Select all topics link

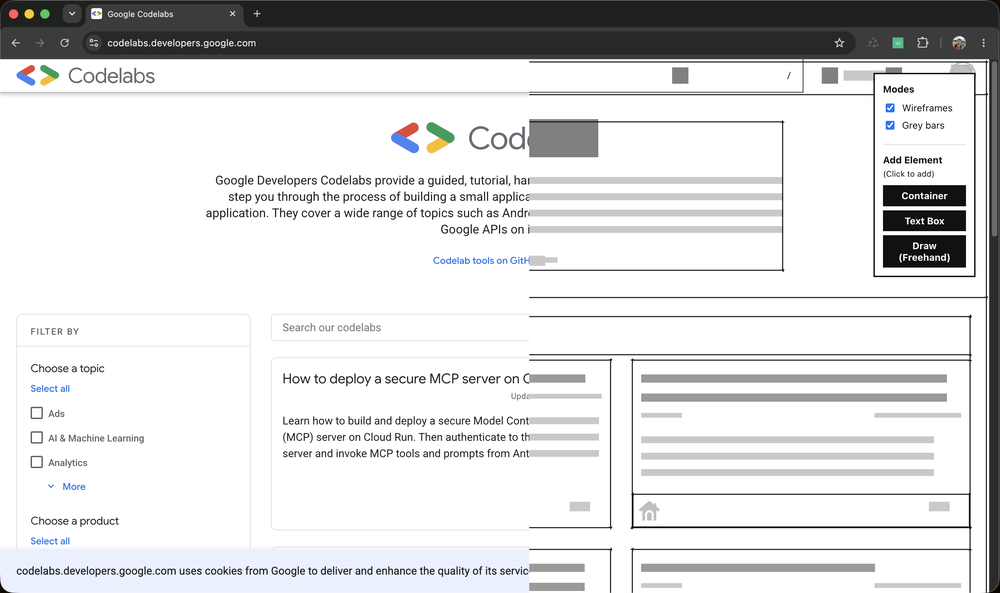50,388
